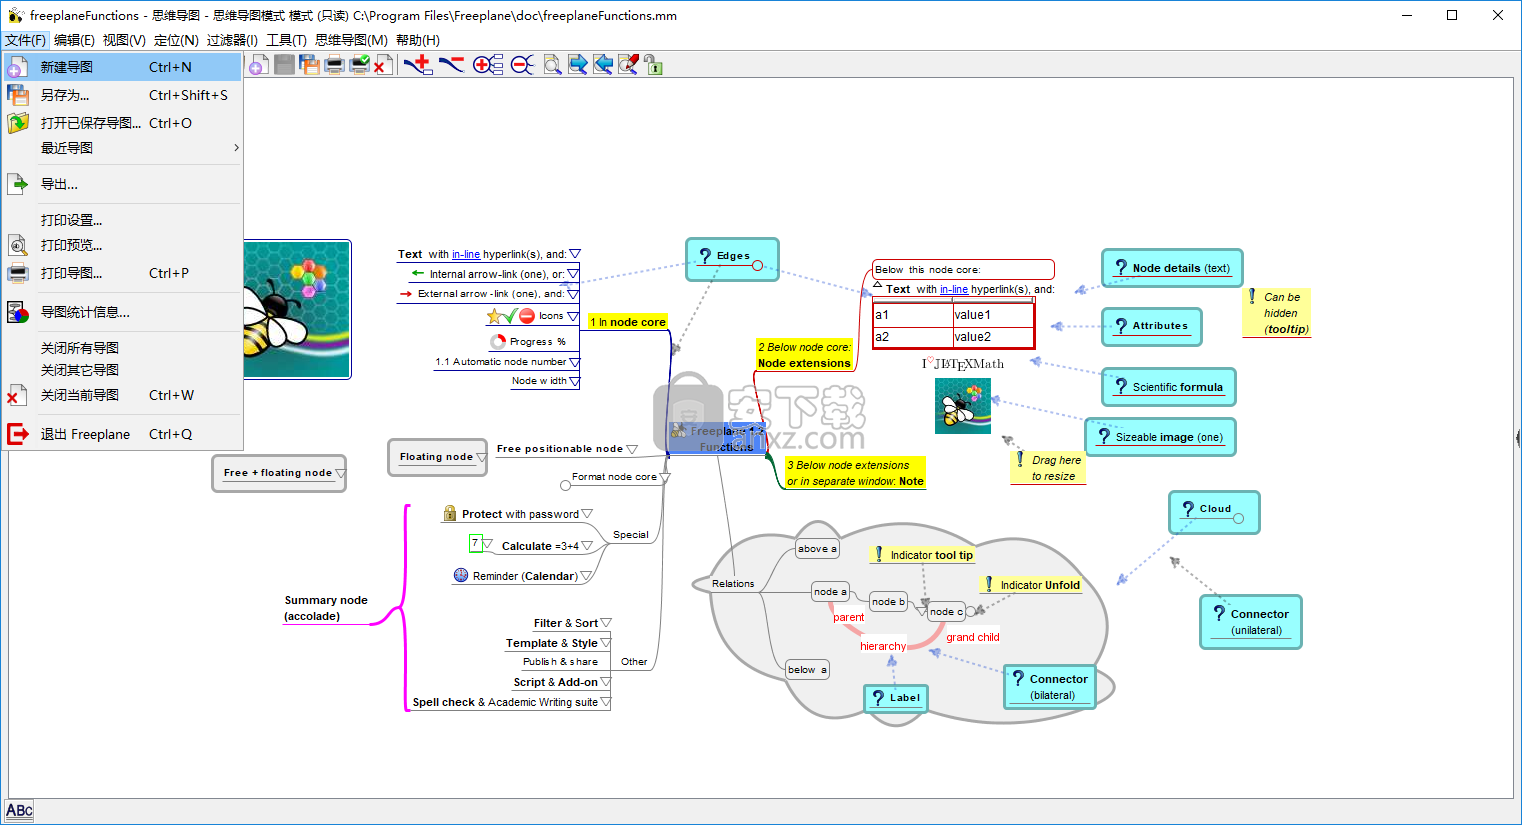Select the Scientific formula node
This screenshot has height=825, width=1522.
(x=1168, y=387)
